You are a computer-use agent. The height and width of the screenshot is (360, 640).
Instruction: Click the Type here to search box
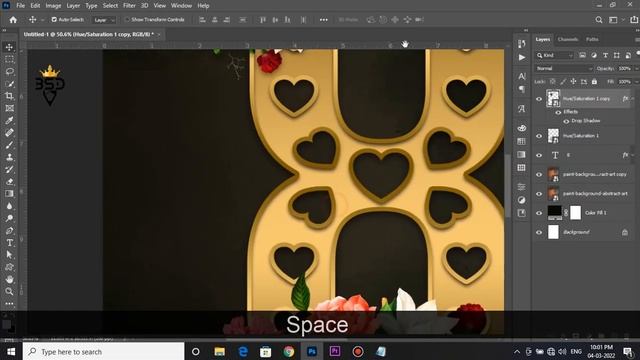click(x=104, y=351)
